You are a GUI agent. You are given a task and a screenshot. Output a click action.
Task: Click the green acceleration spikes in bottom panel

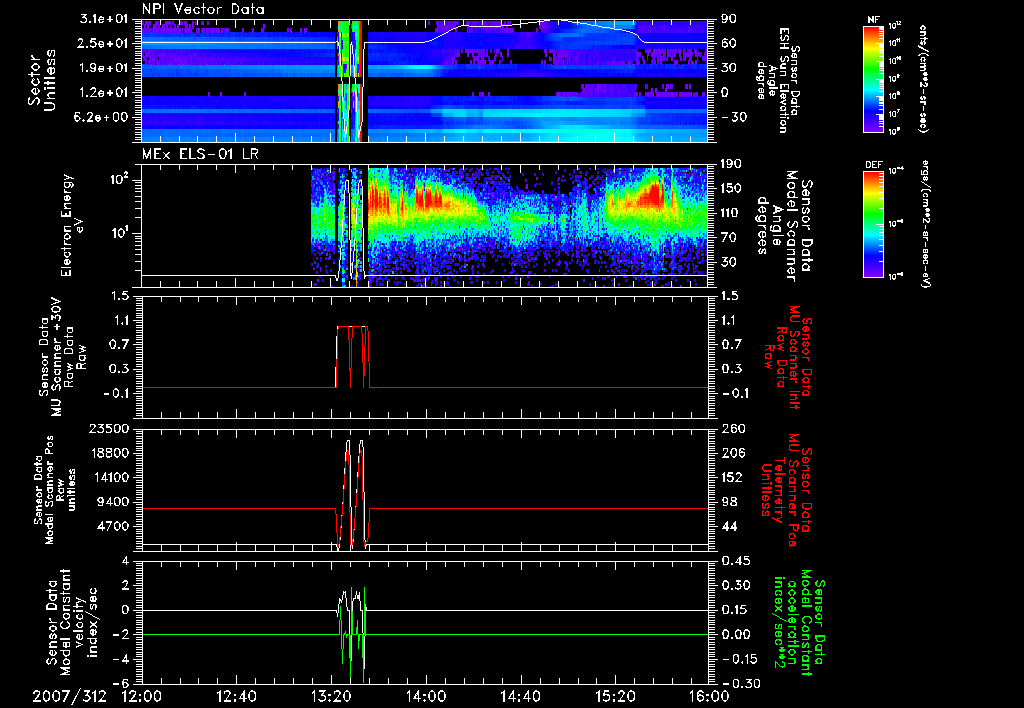[353, 635]
